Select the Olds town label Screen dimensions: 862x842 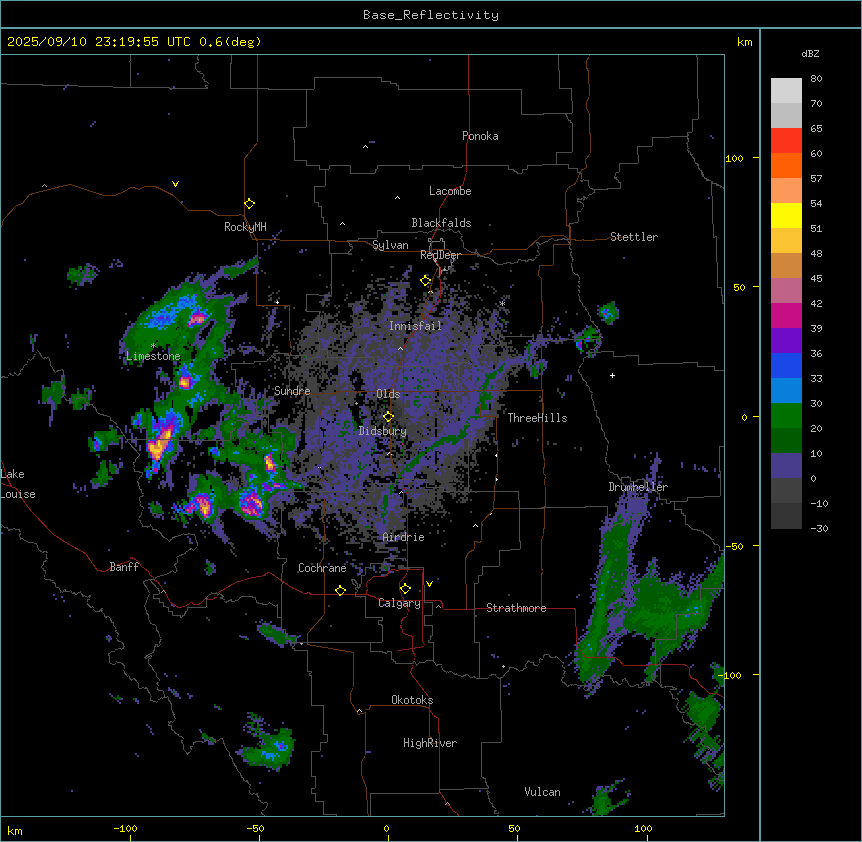[x=388, y=394]
